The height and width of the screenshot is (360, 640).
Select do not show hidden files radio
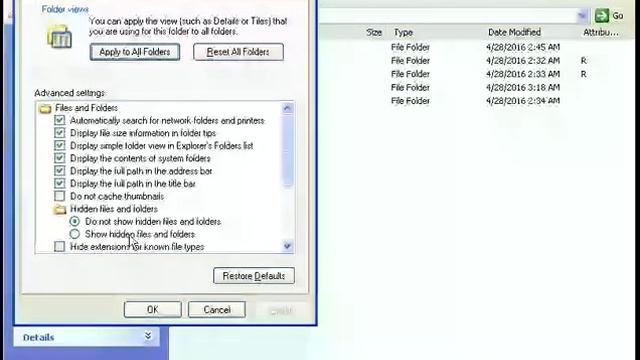point(75,222)
